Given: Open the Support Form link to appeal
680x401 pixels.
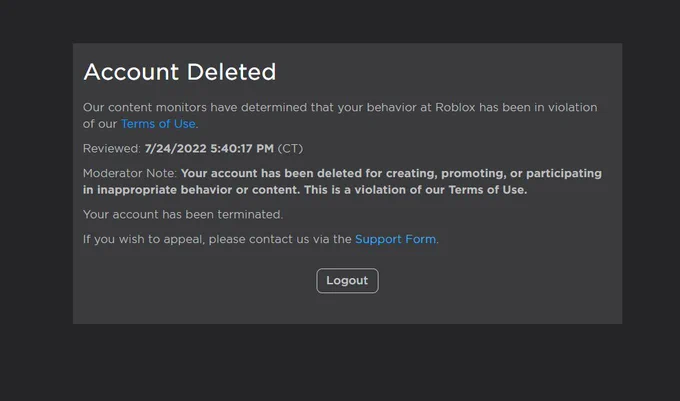Looking at the screenshot, I should click(x=396, y=239).
